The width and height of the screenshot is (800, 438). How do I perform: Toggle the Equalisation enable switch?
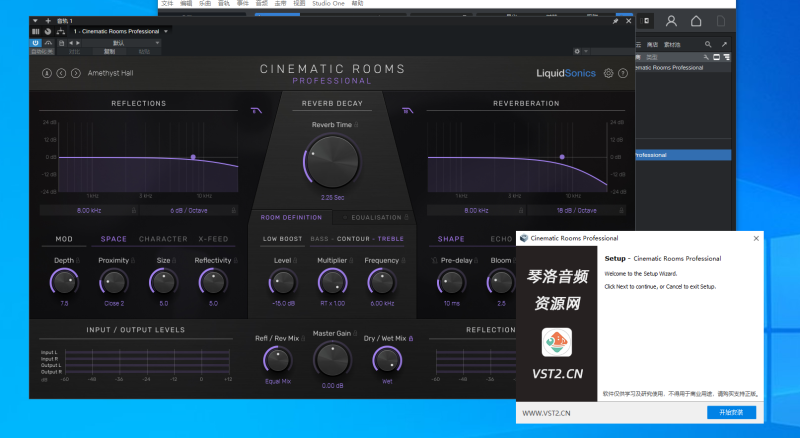(x=345, y=217)
